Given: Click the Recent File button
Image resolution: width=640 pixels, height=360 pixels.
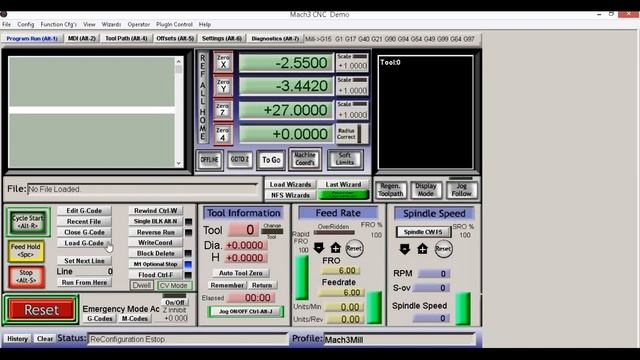Looking at the screenshot, I should [84, 221].
